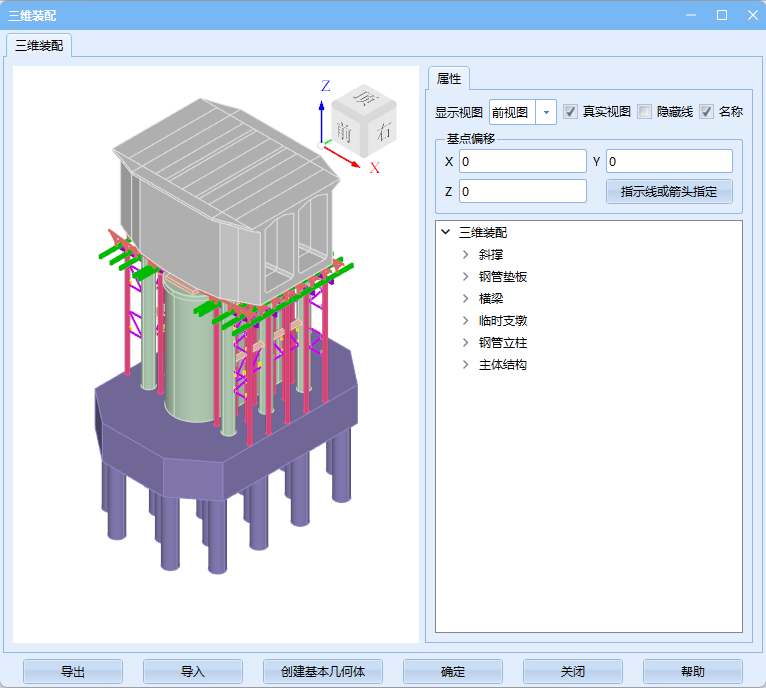Uncheck the 名称 checkbox
Viewport: 766px width, 688px height.
tap(706, 112)
